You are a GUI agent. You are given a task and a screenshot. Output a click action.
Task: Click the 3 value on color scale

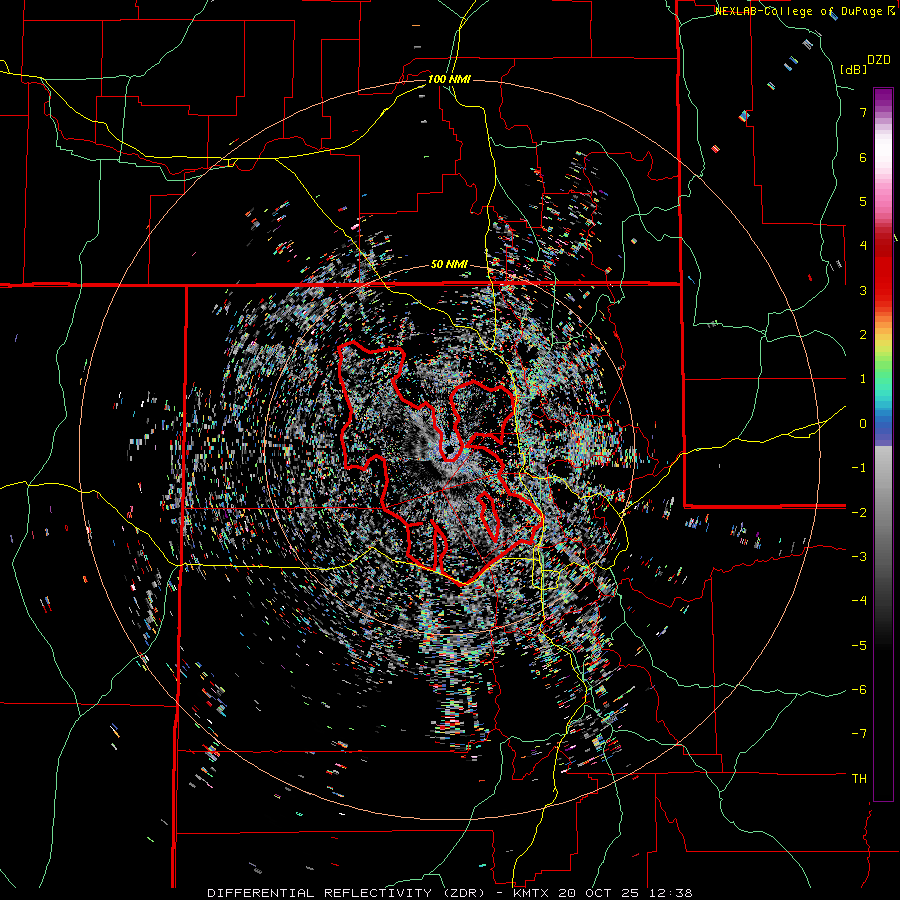863,290
